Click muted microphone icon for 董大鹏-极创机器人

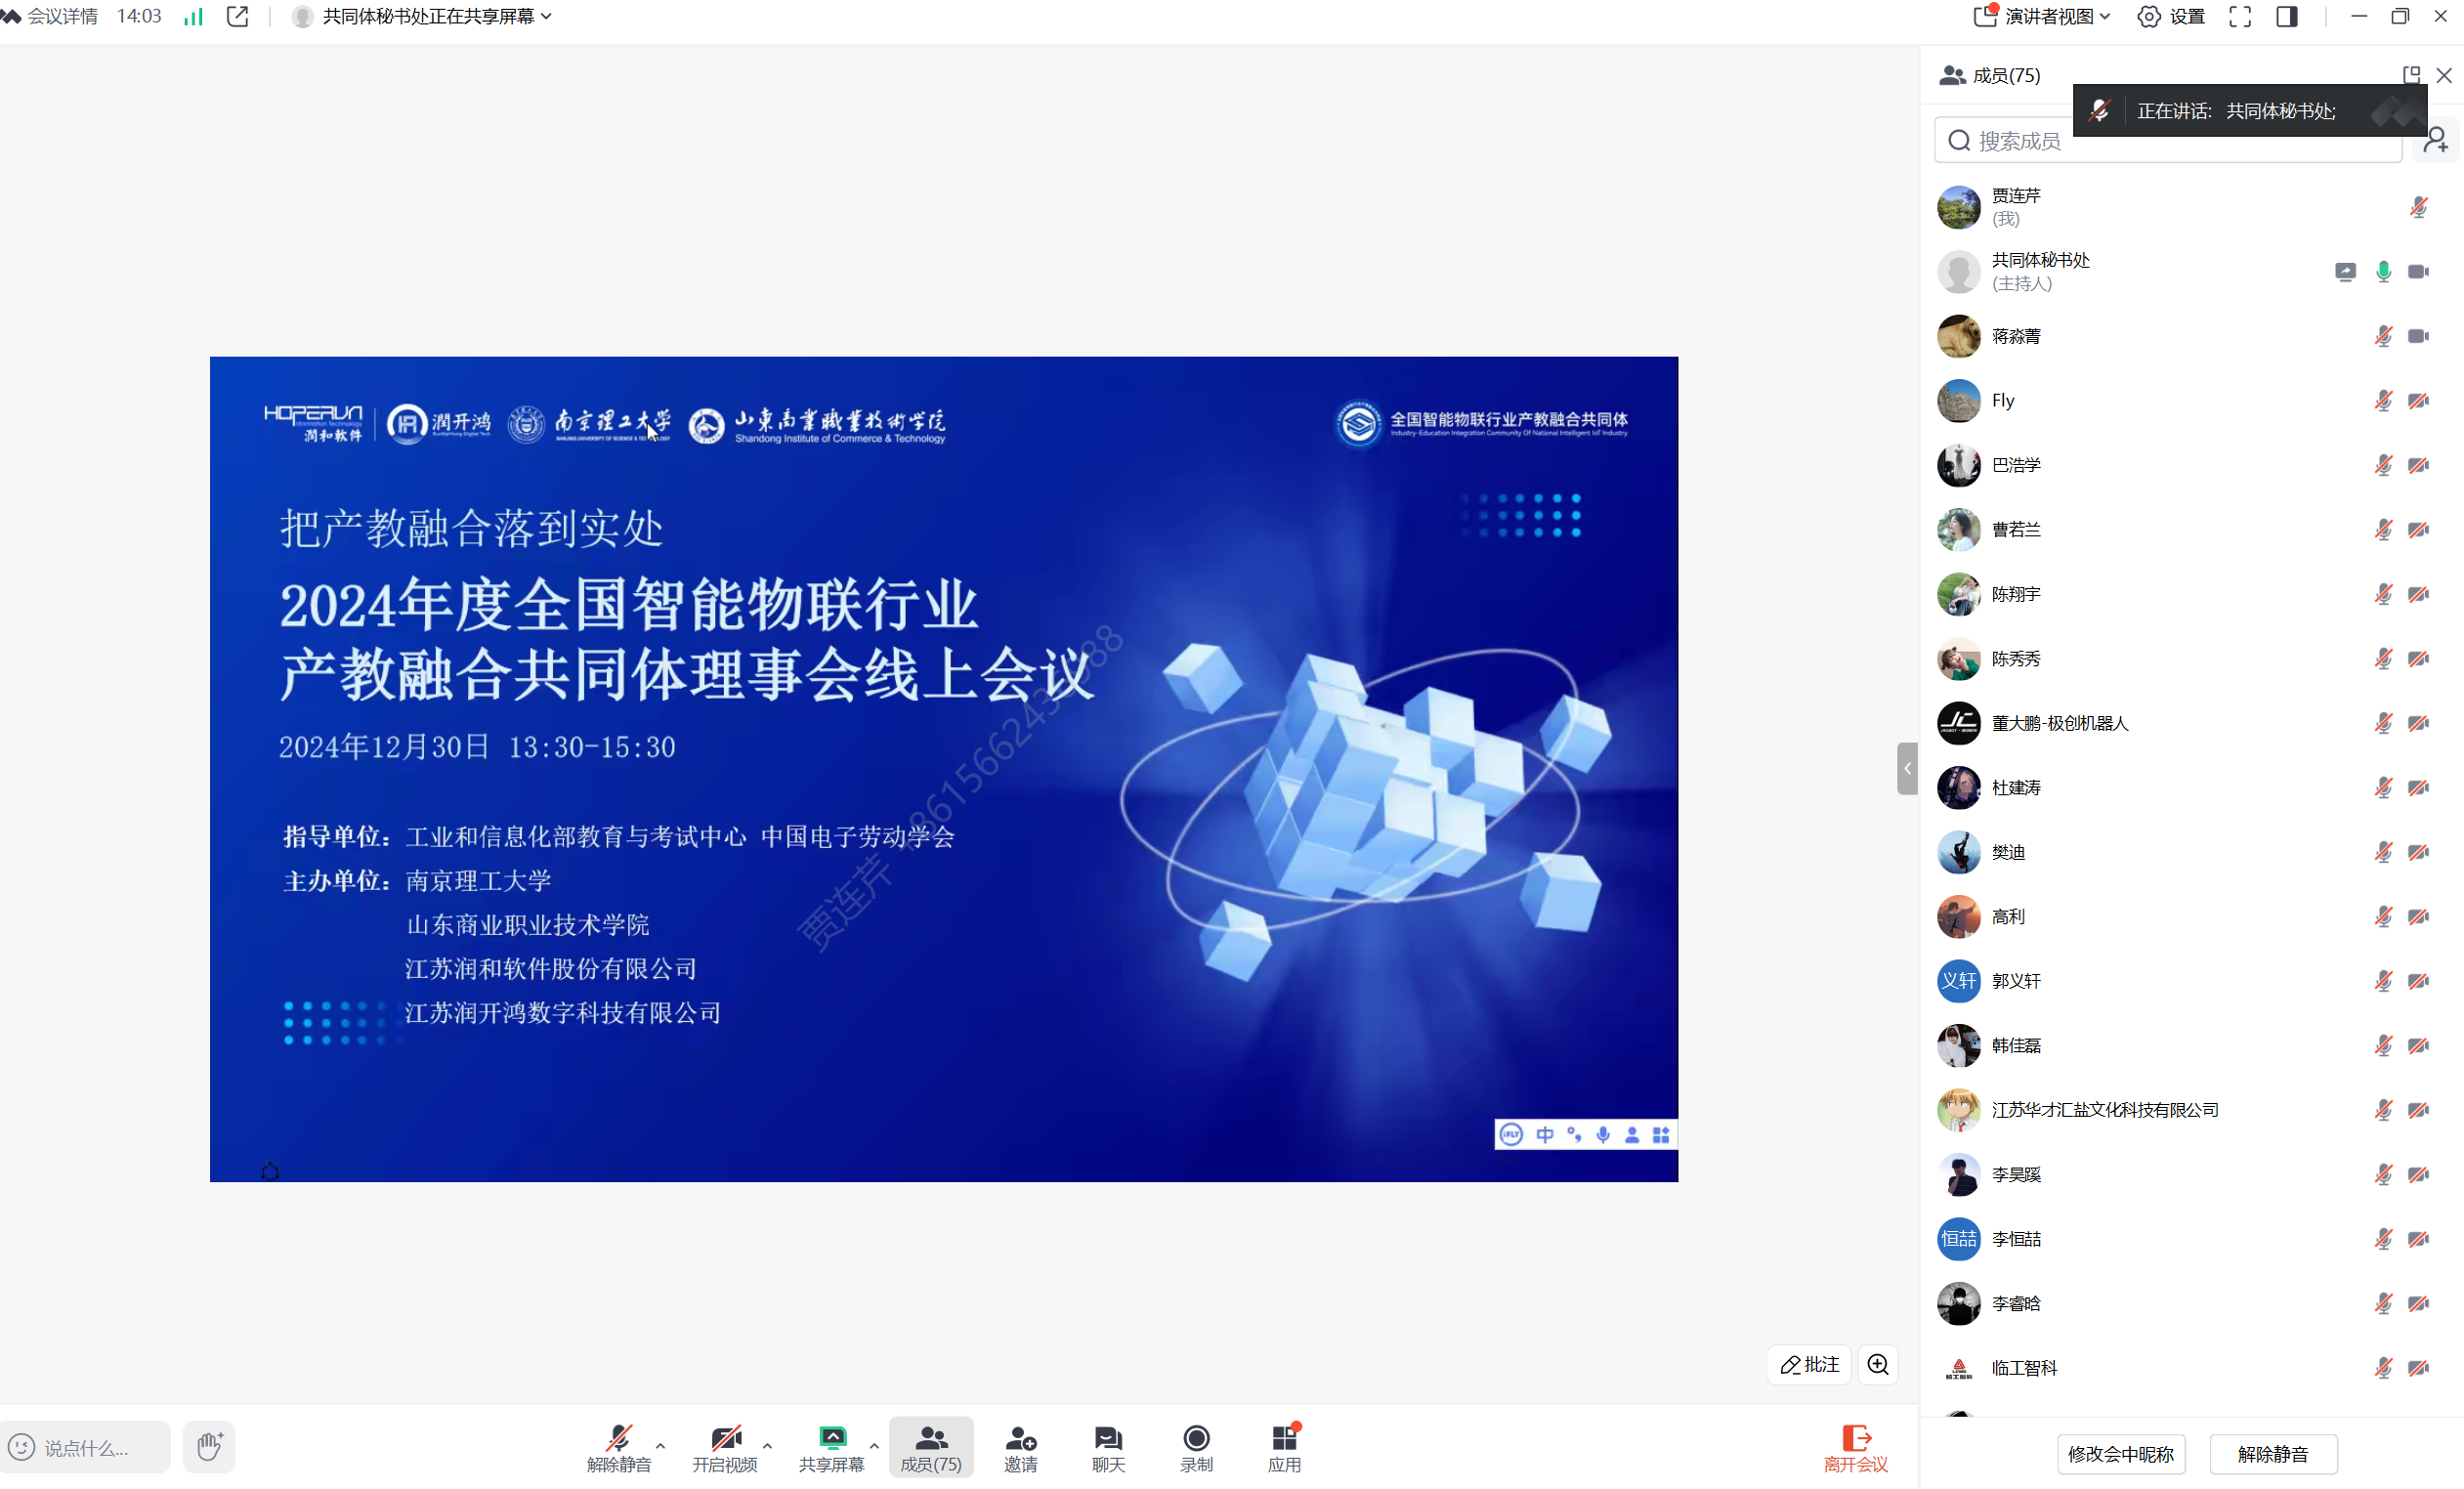pyautogui.click(x=2384, y=723)
